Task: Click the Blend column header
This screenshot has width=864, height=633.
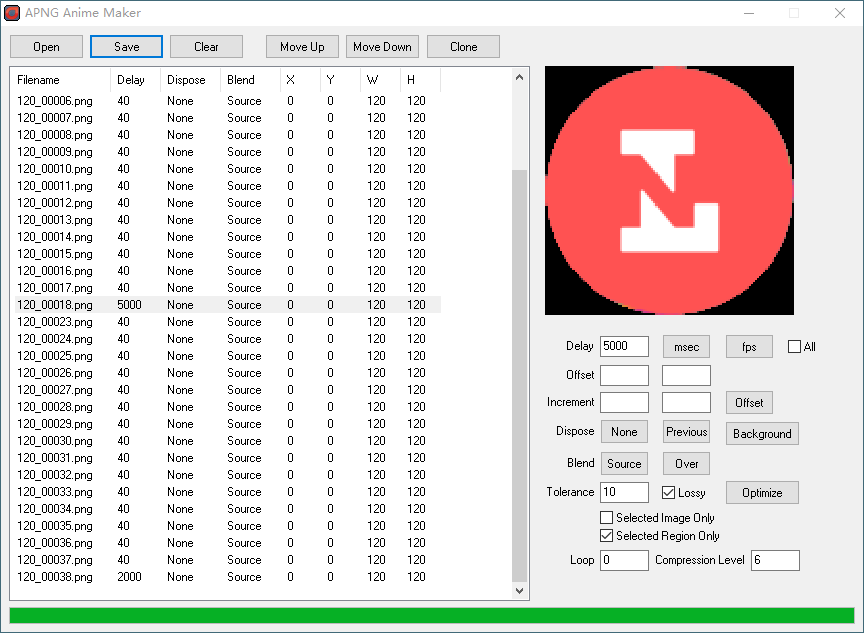Action: tap(250, 80)
